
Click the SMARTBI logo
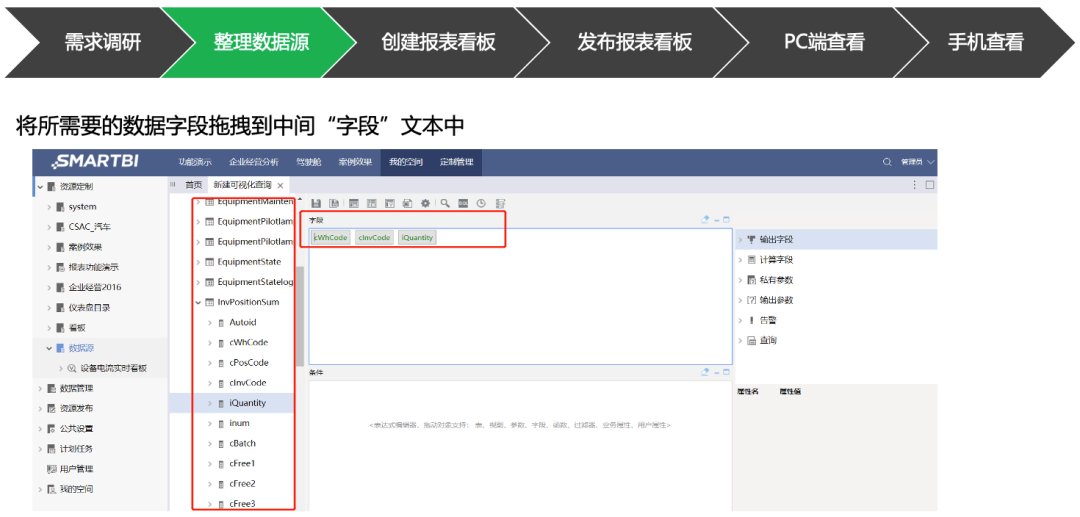click(96, 162)
